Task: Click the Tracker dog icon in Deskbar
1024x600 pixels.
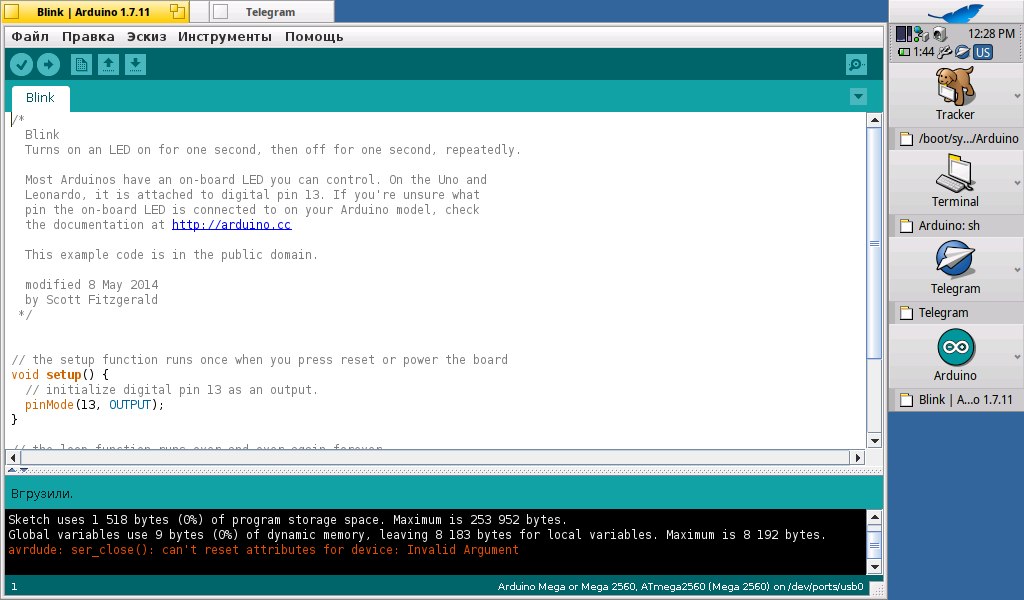Action: pos(955,86)
